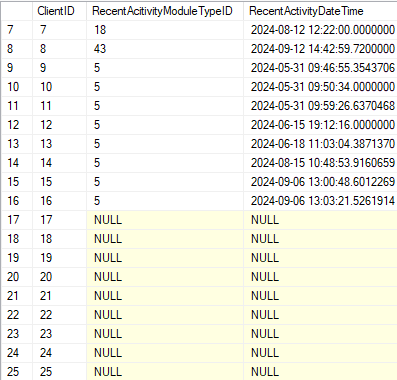Click datetime 2024-08-15 10:48:53.9160659
The height and width of the screenshot is (380, 397).
coord(320,163)
